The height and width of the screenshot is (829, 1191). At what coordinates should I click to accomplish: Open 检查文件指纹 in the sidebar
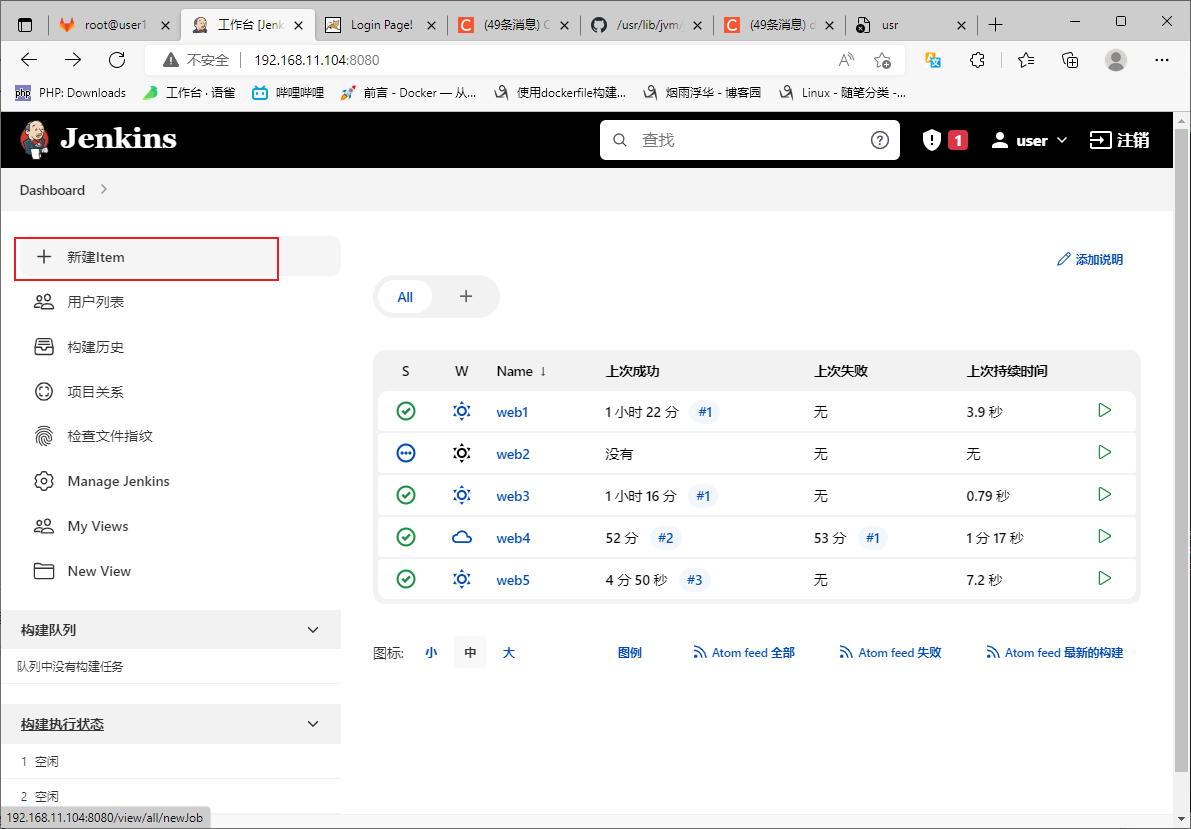[110, 436]
